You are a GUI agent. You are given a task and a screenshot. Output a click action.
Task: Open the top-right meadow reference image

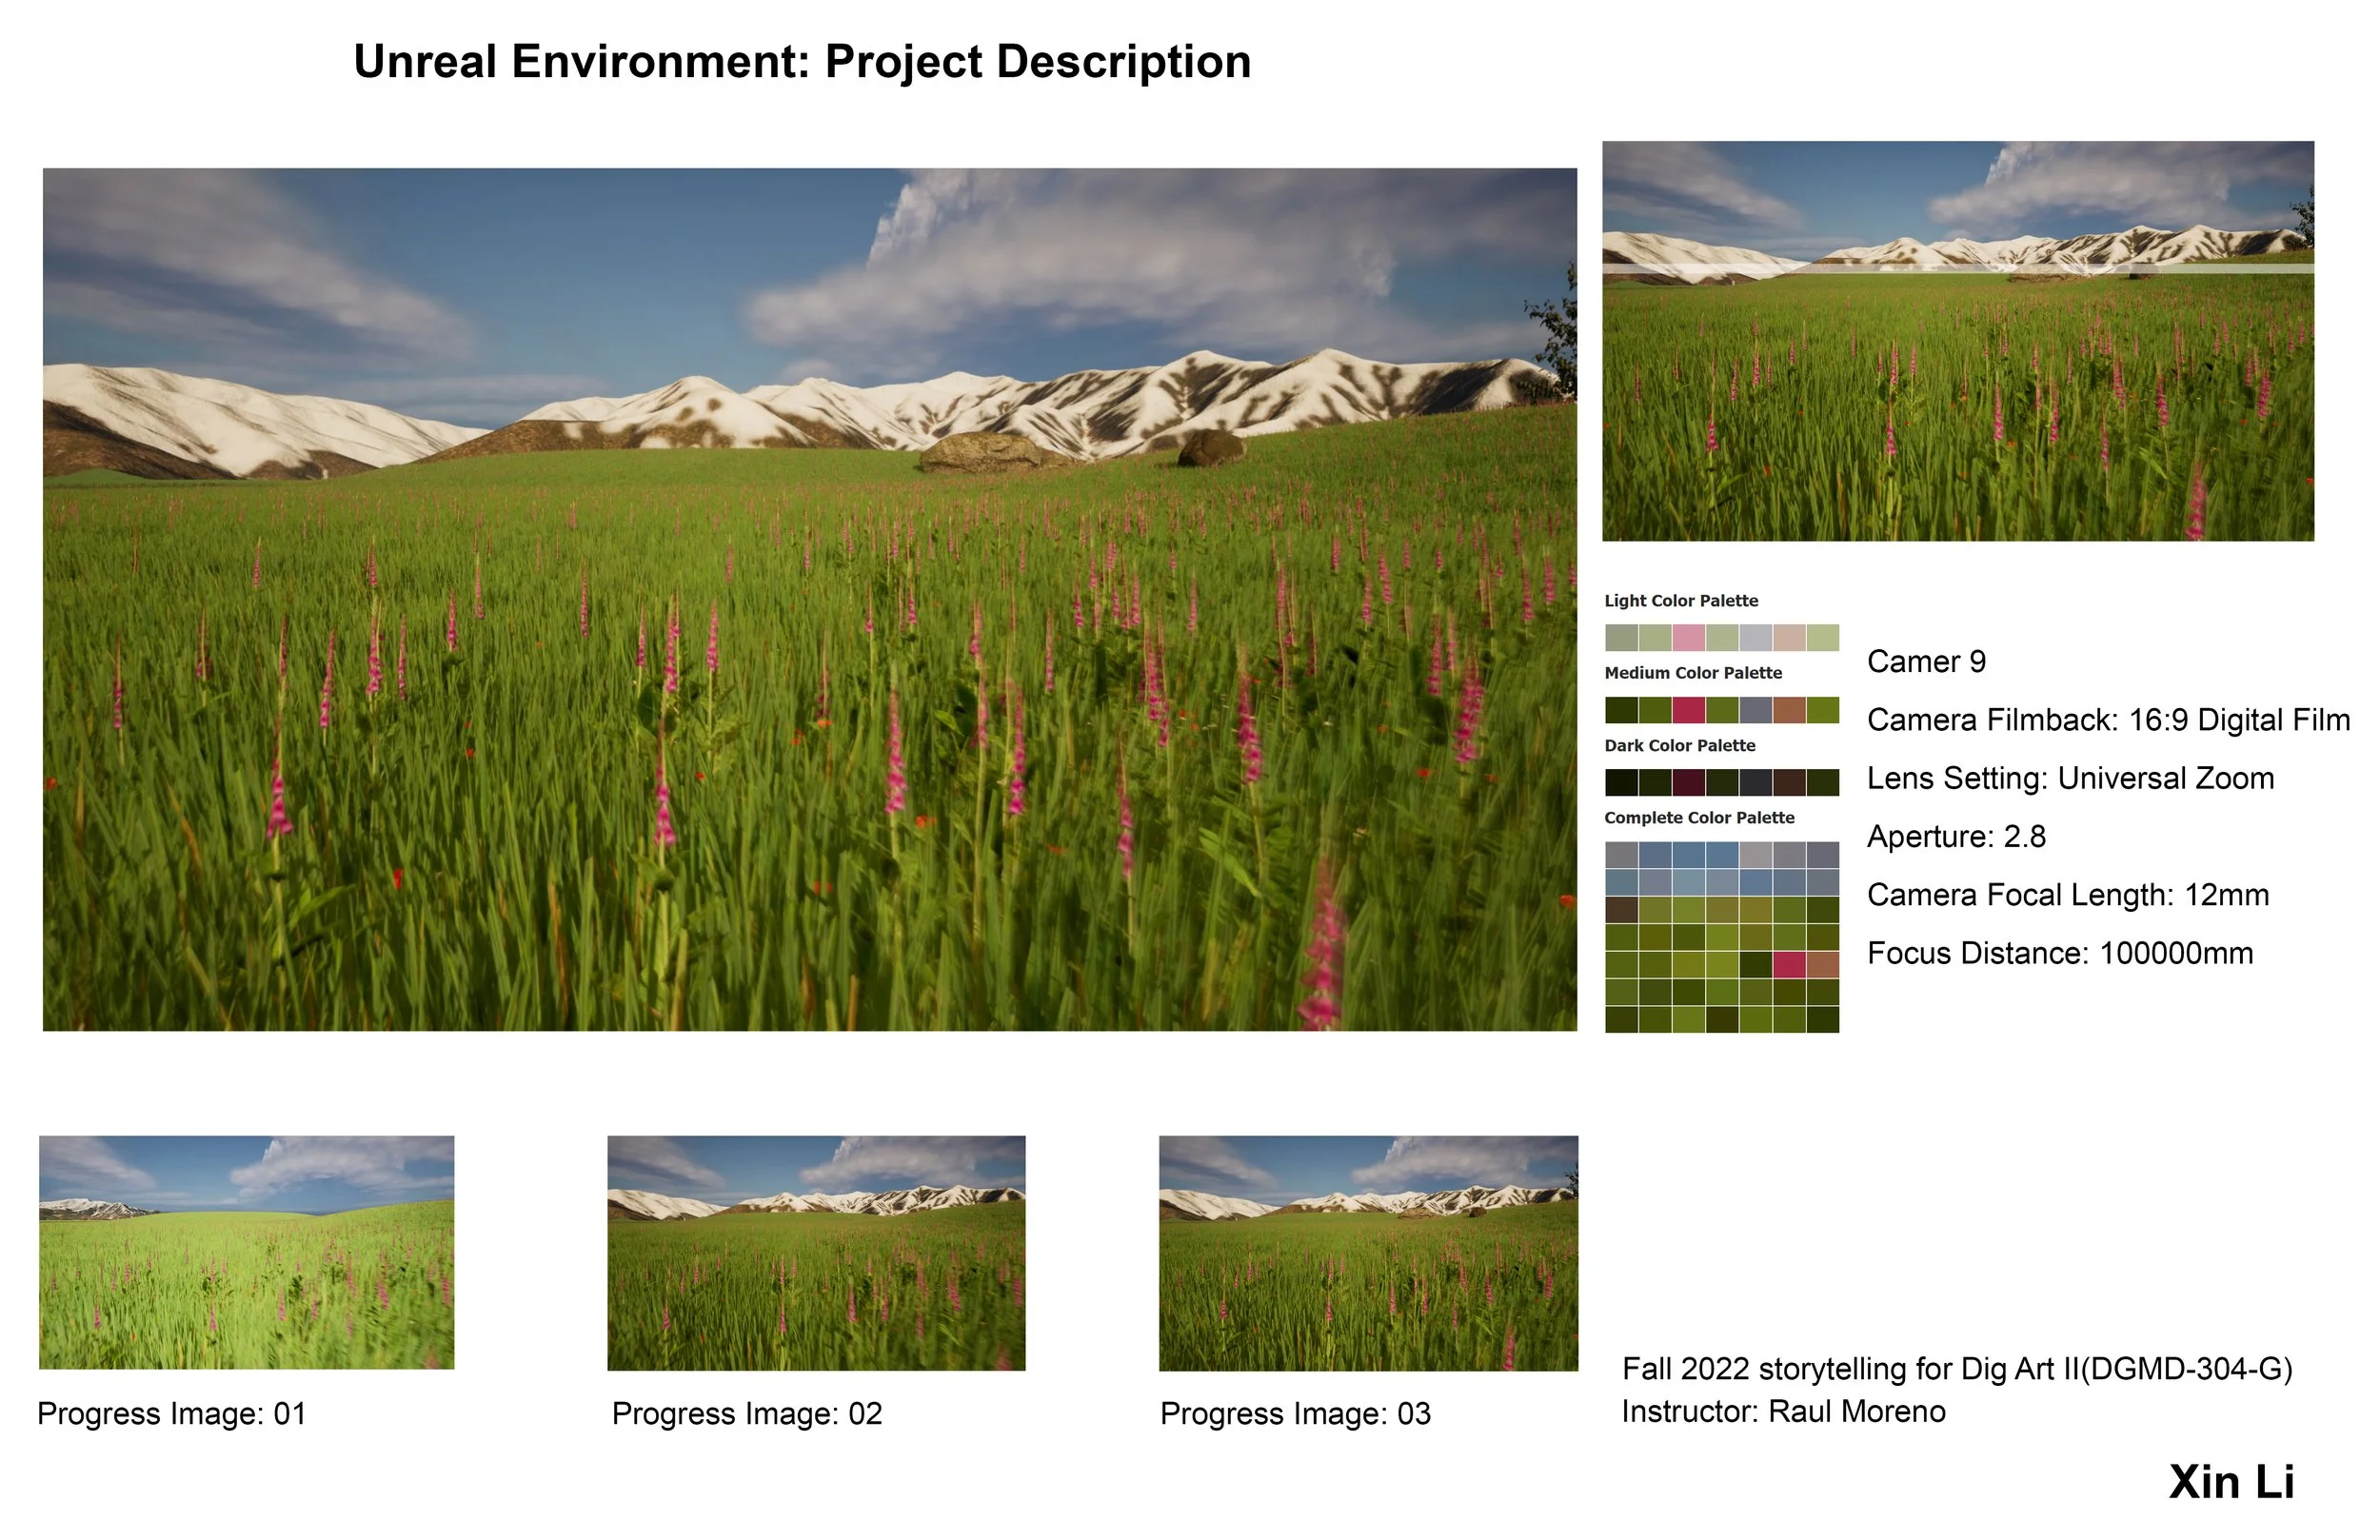(1957, 341)
